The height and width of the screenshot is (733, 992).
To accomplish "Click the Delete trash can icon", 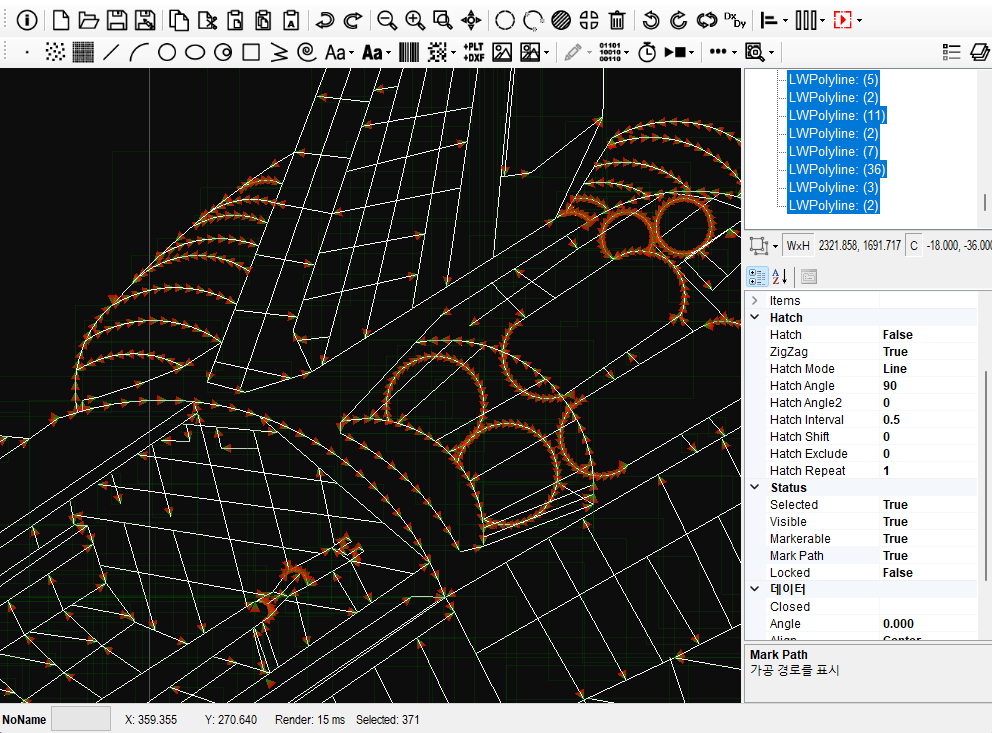I will [618, 20].
